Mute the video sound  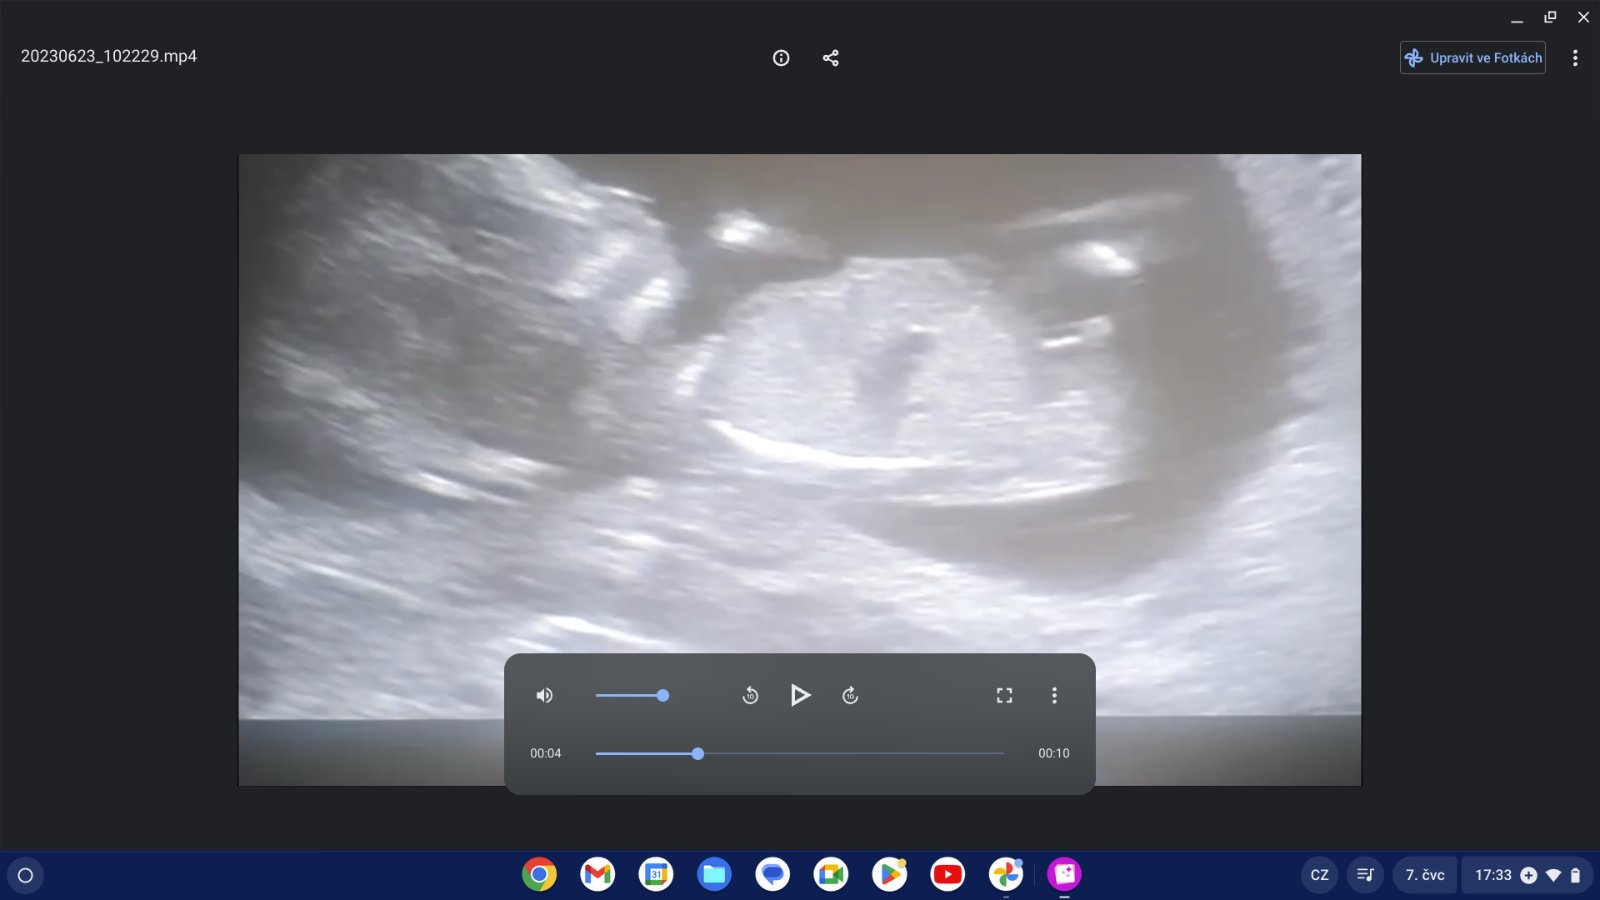pyautogui.click(x=545, y=695)
